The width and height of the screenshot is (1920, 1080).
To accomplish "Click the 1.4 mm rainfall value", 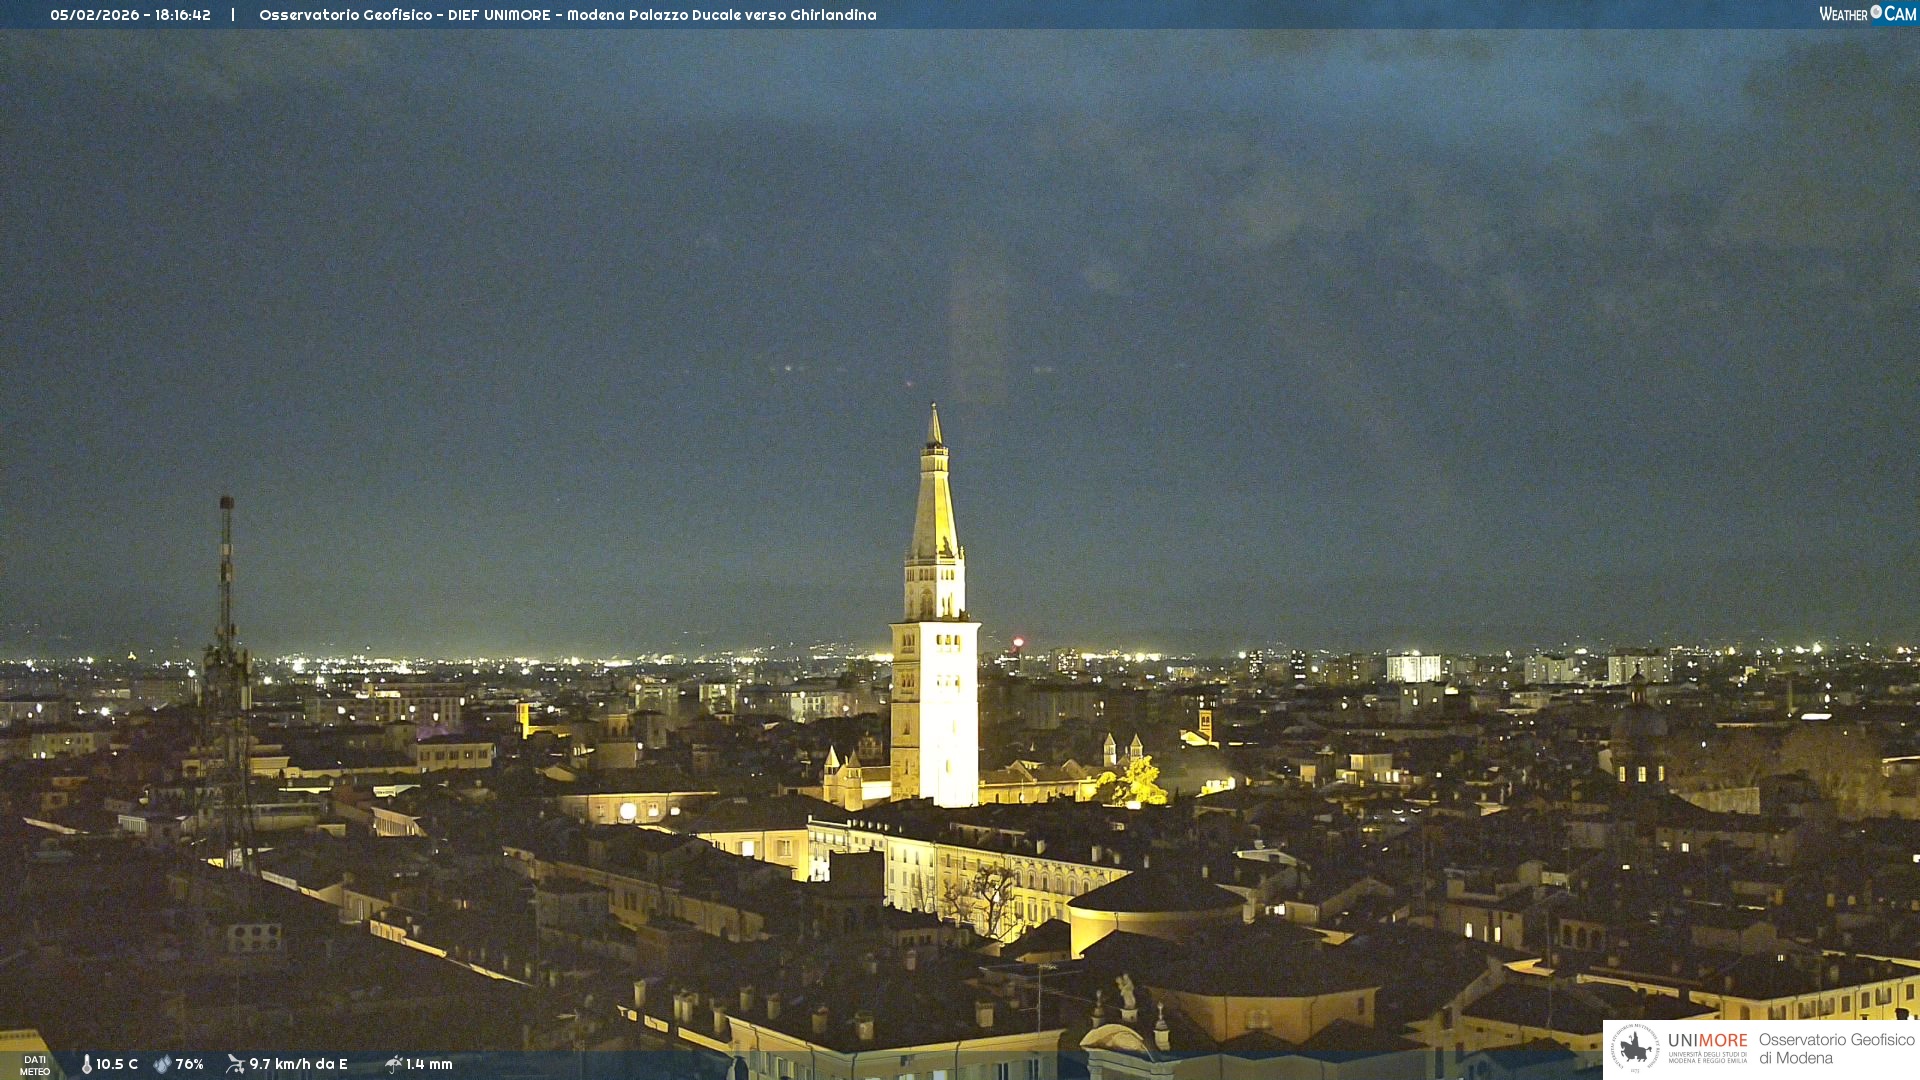I will tap(429, 1064).
